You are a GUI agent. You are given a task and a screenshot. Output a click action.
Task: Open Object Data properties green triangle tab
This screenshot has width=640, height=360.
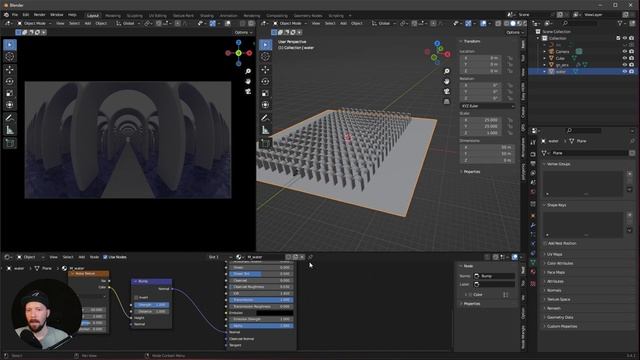tap(533, 262)
